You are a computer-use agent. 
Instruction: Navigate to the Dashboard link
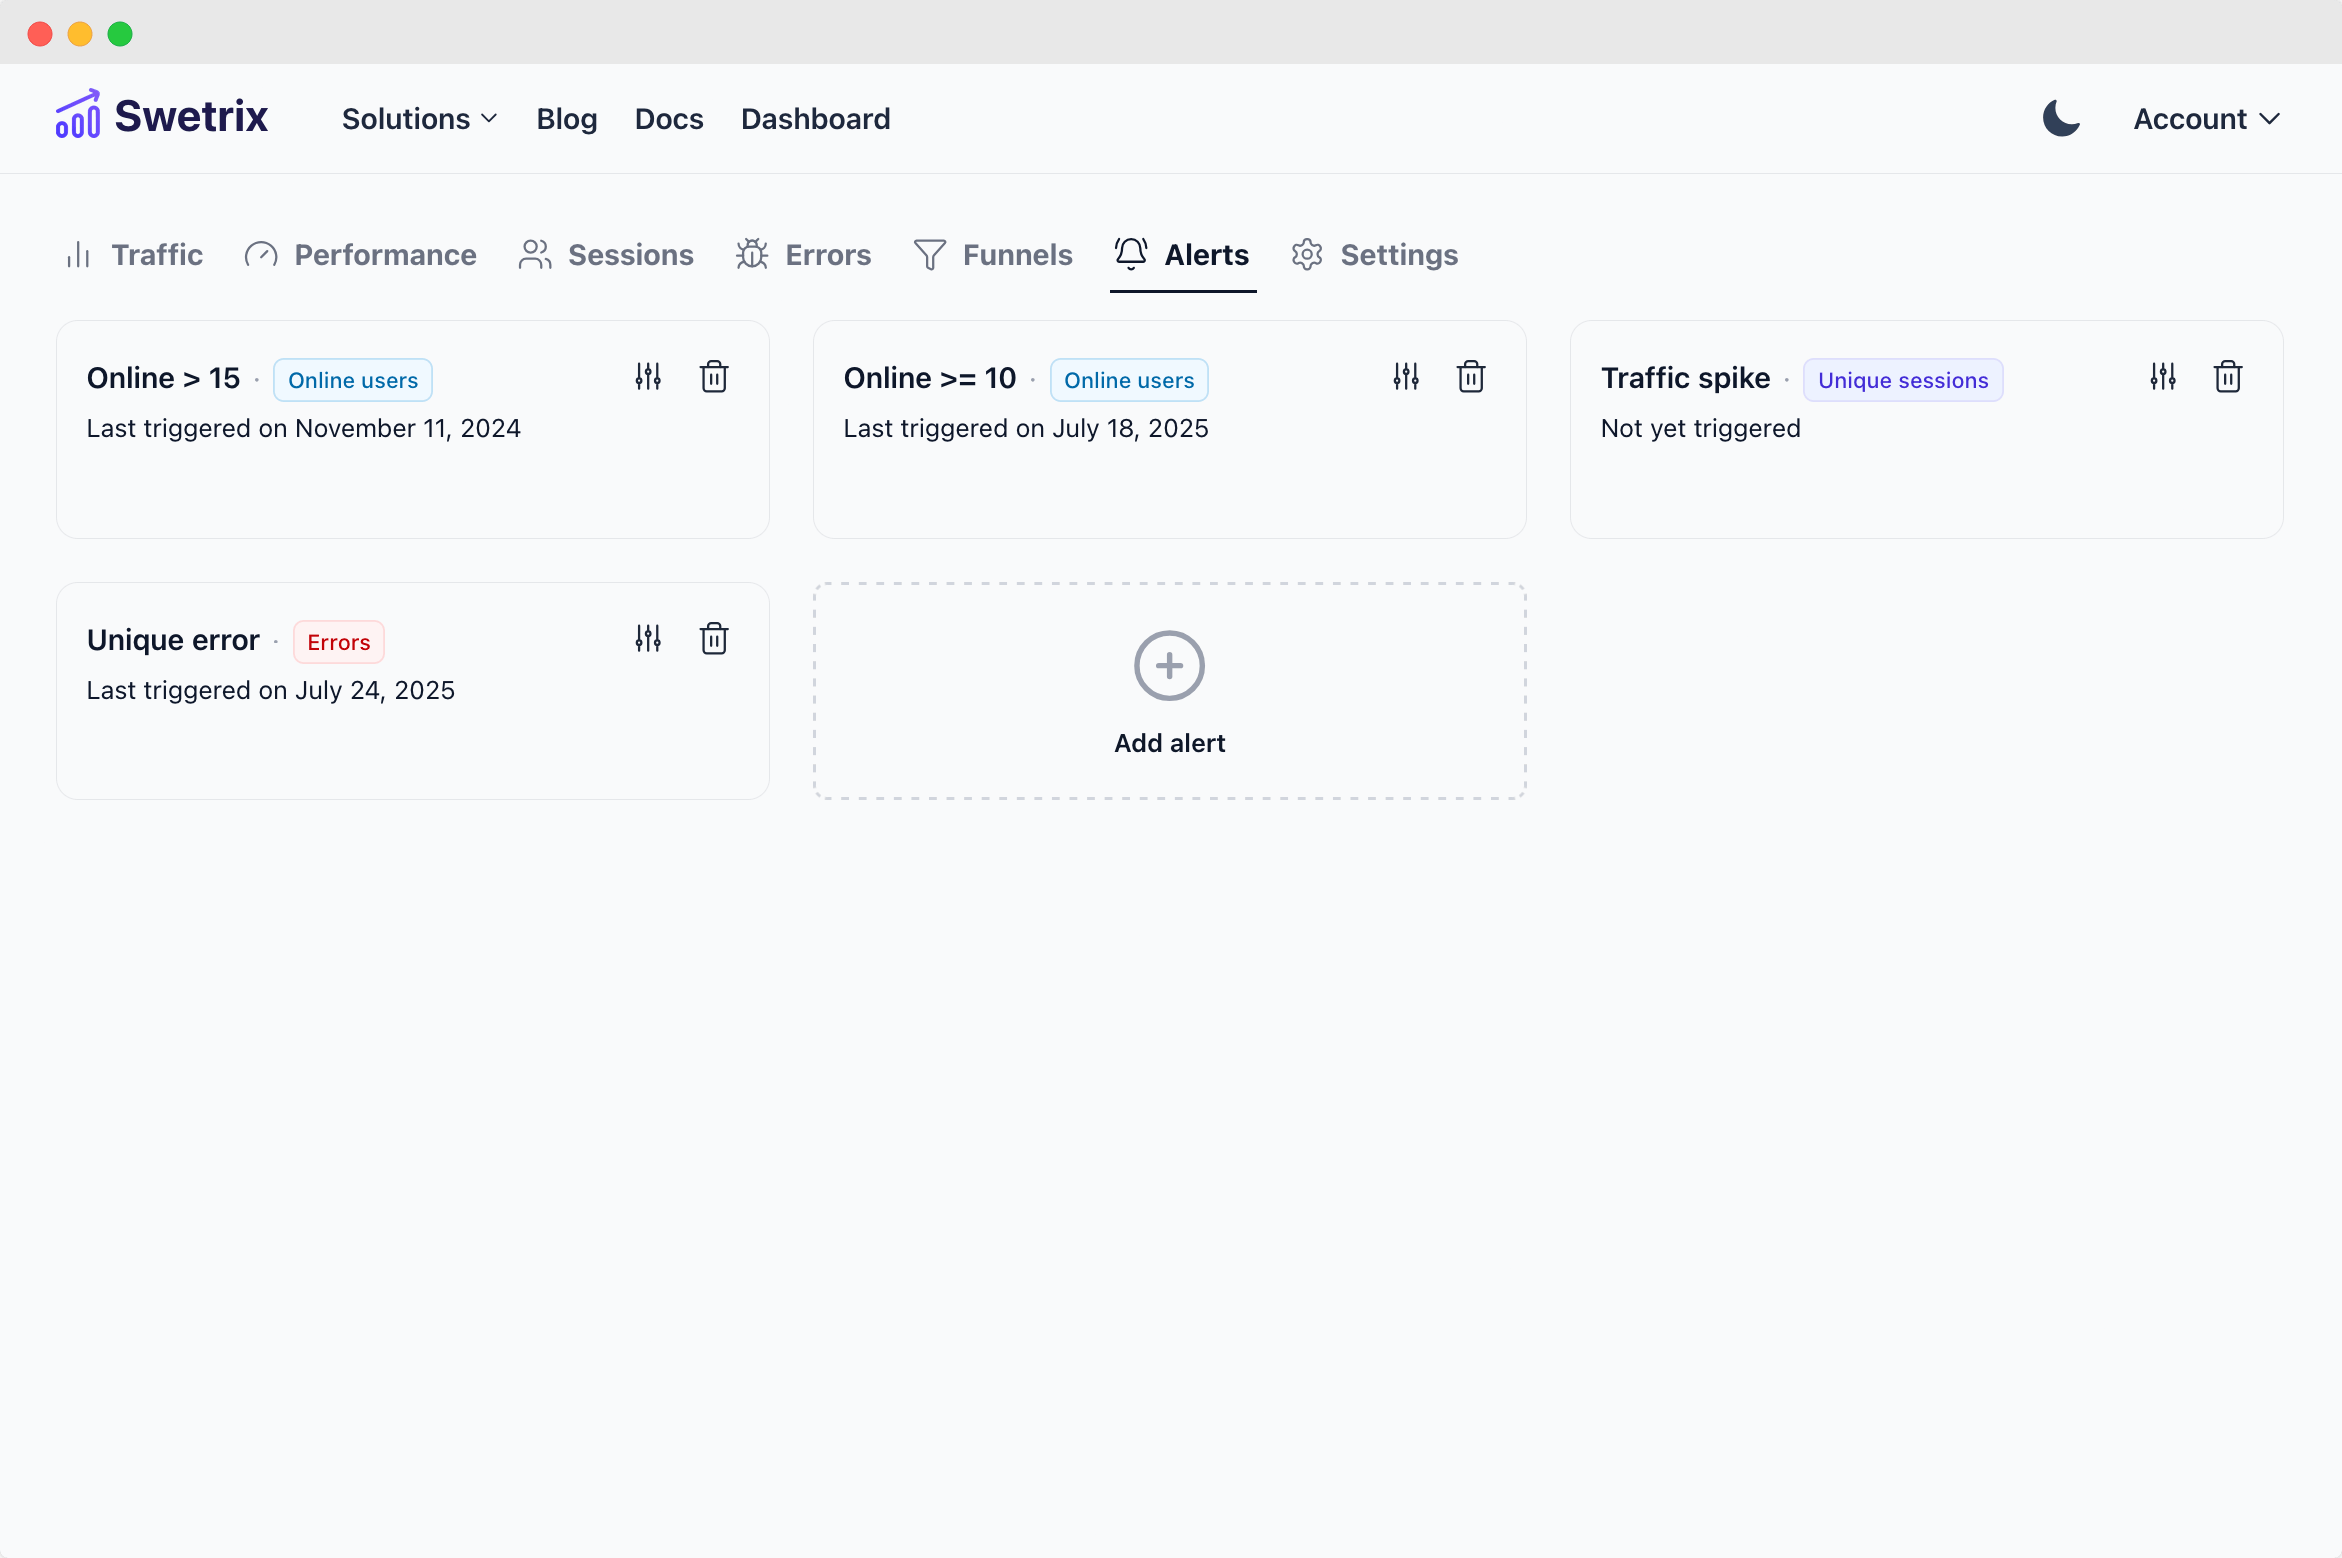(x=815, y=119)
